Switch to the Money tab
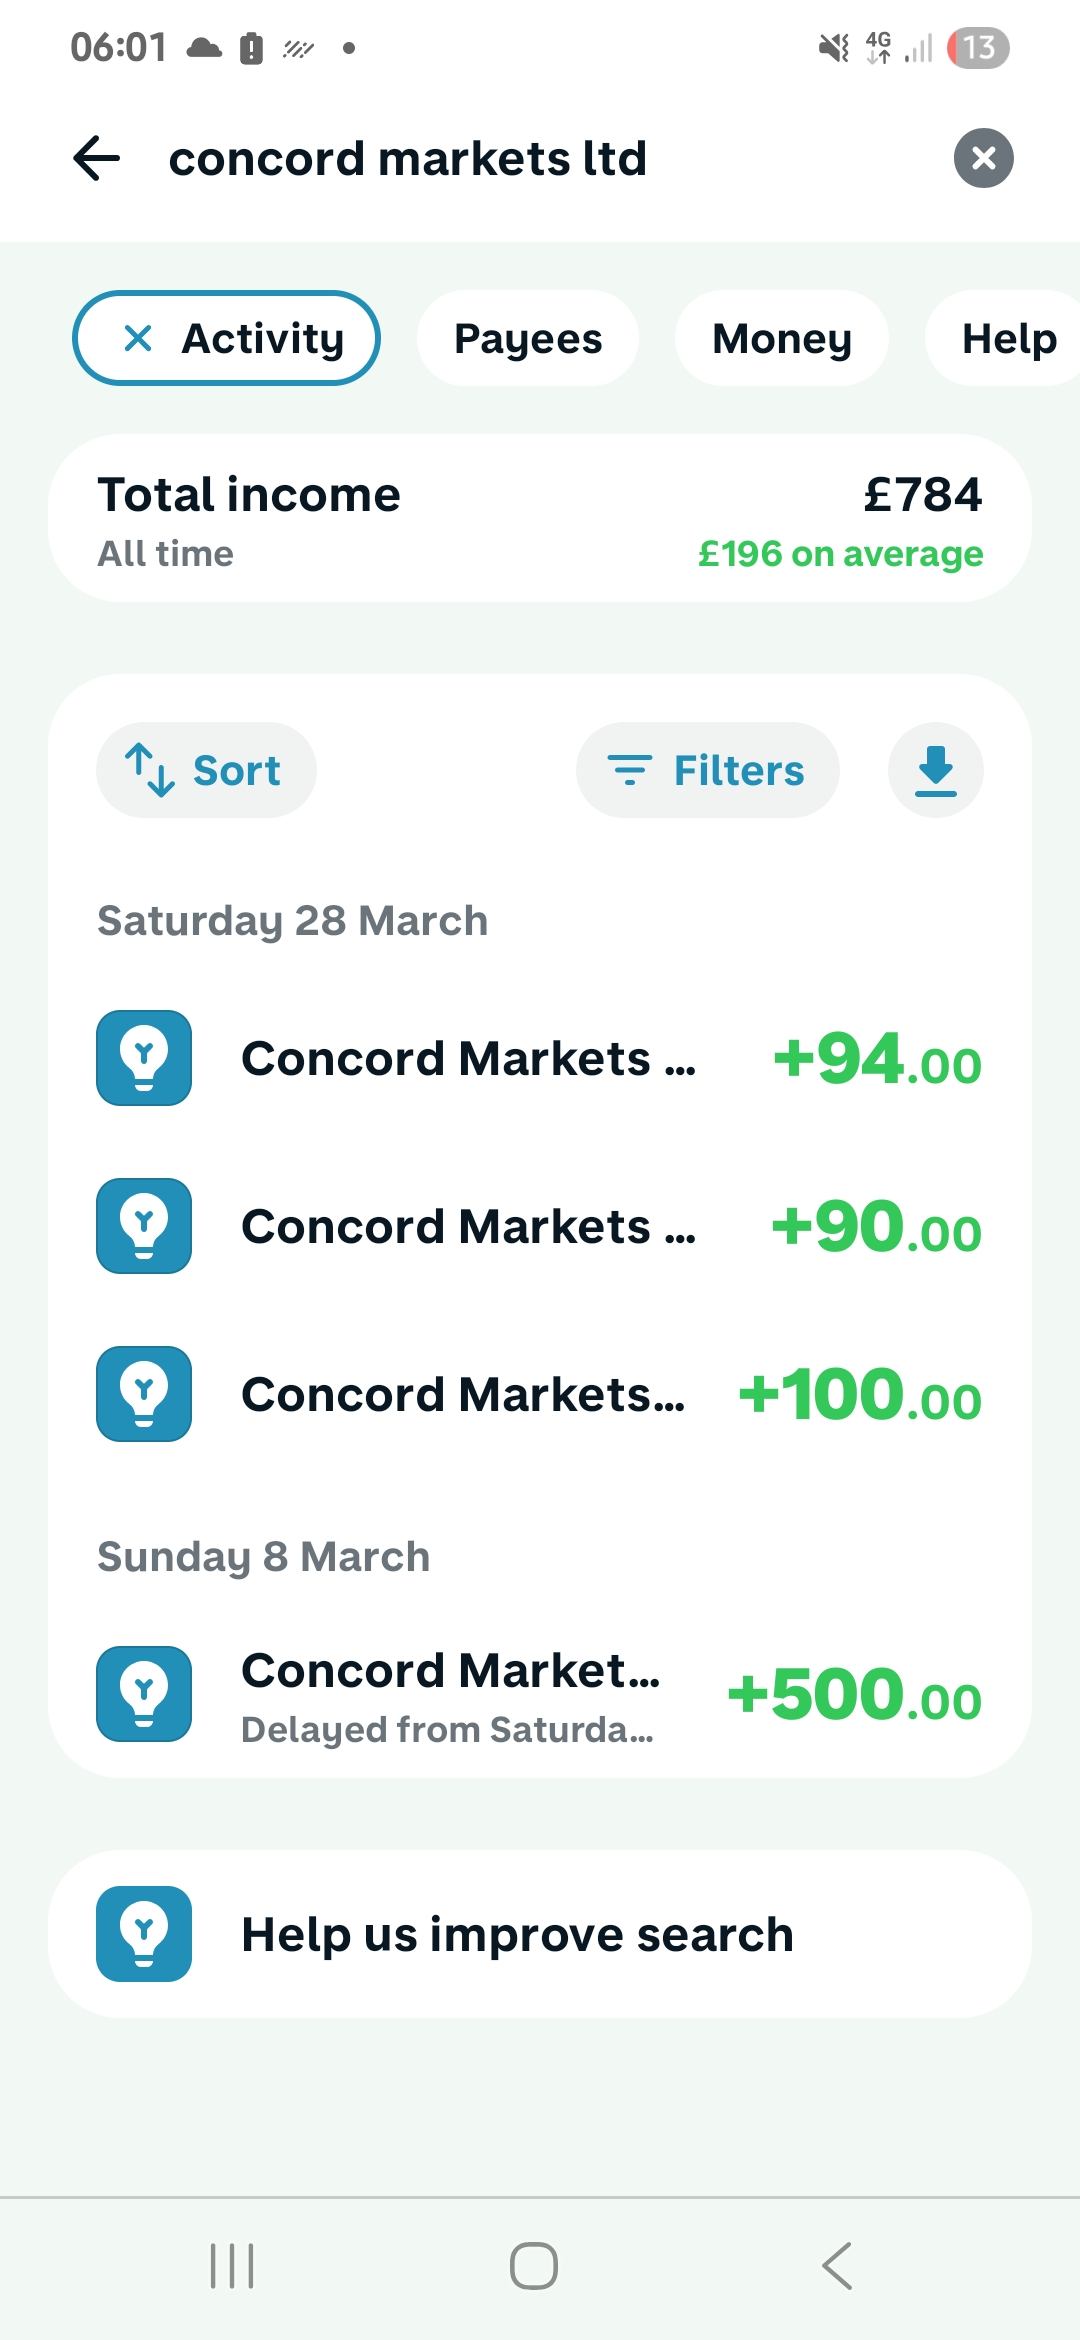 pyautogui.click(x=781, y=338)
